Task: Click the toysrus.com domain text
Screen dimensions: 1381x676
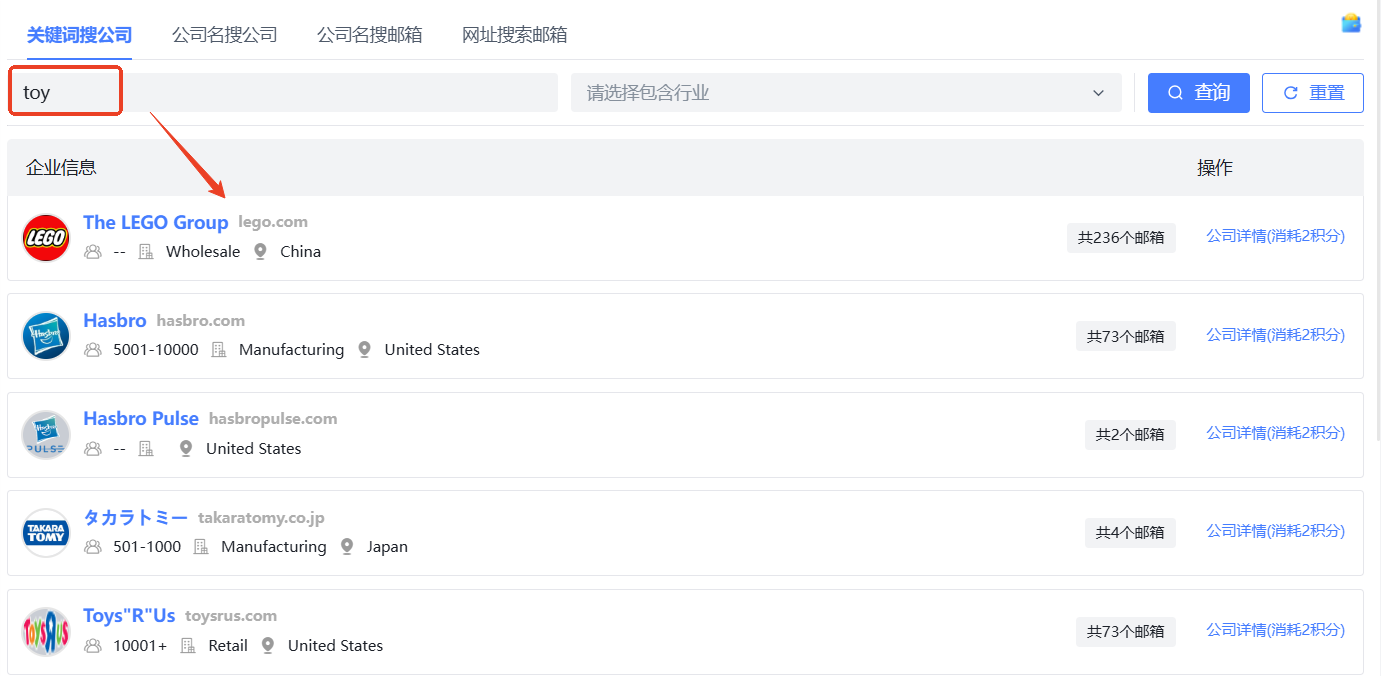Action: pyautogui.click(x=231, y=616)
